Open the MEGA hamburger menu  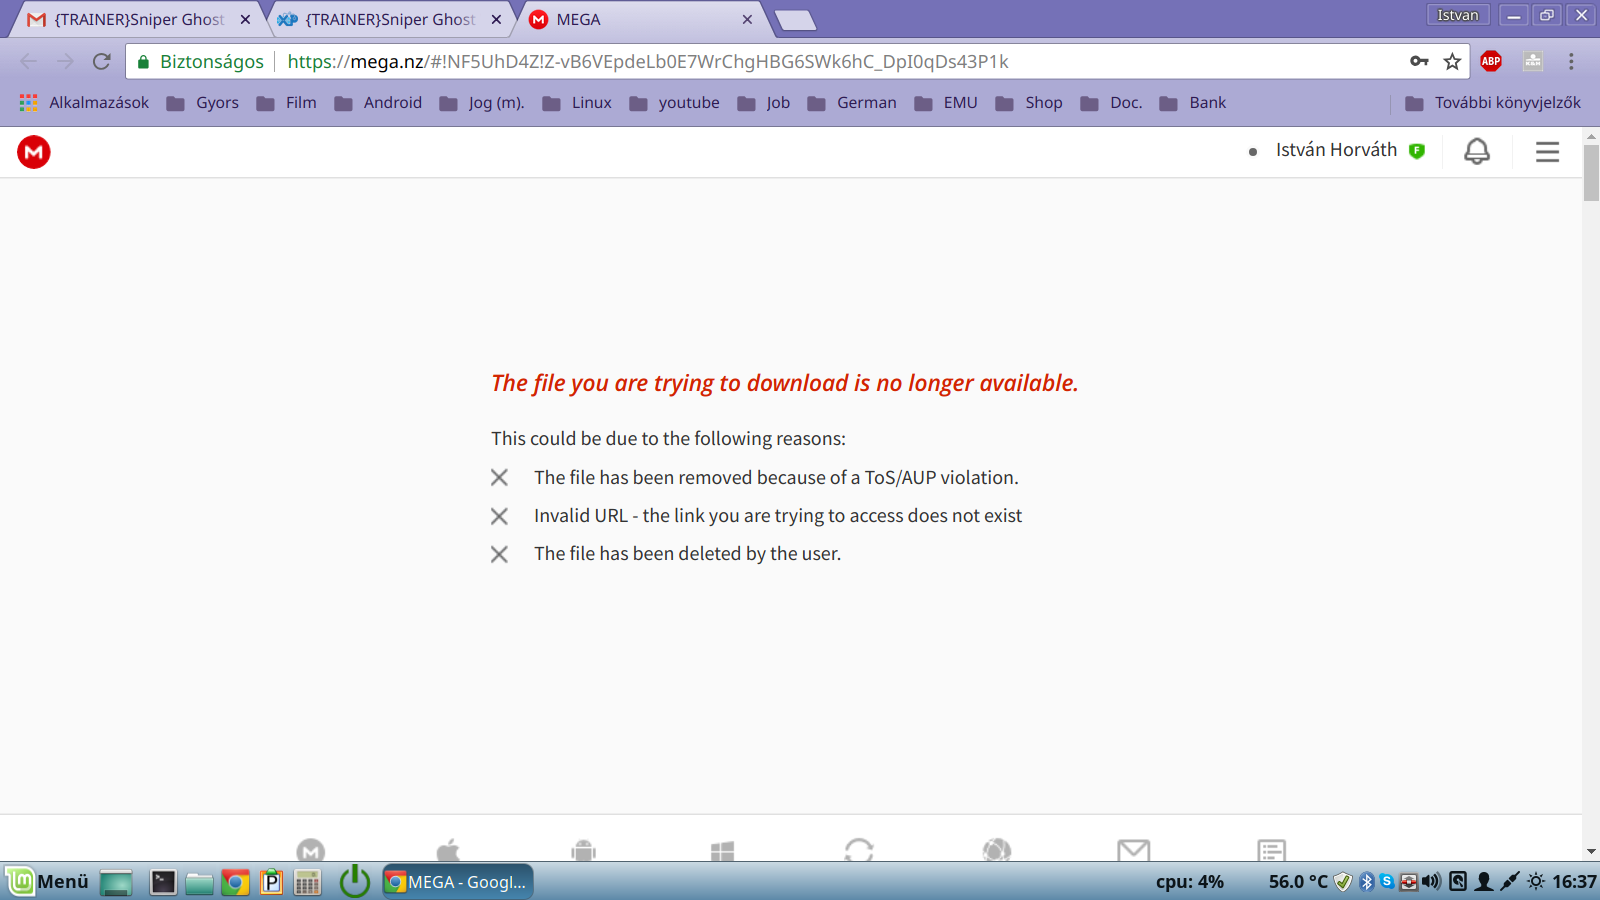tap(1547, 152)
